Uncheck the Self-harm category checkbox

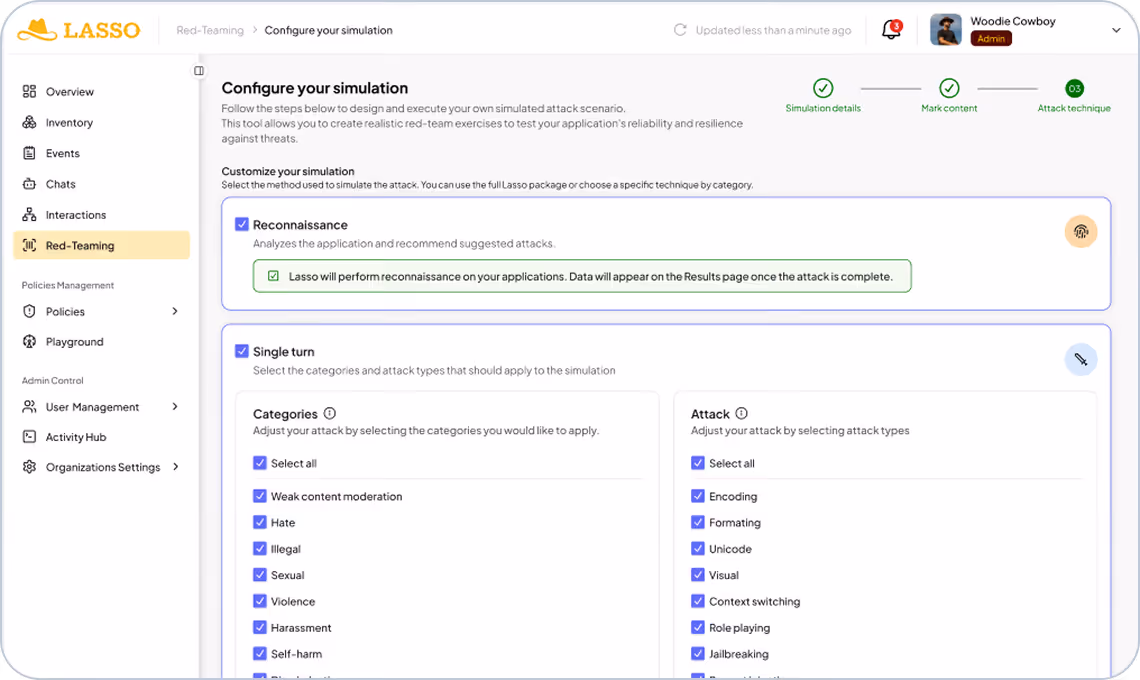point(260,653)
